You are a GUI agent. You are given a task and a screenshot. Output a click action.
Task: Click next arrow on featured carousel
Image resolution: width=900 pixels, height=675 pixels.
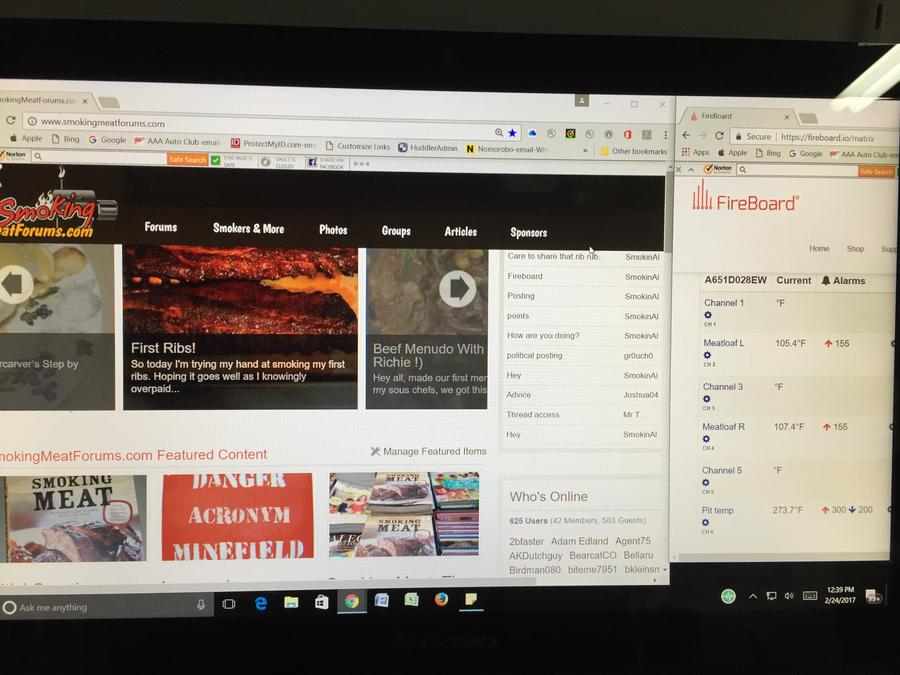point(457,289)
